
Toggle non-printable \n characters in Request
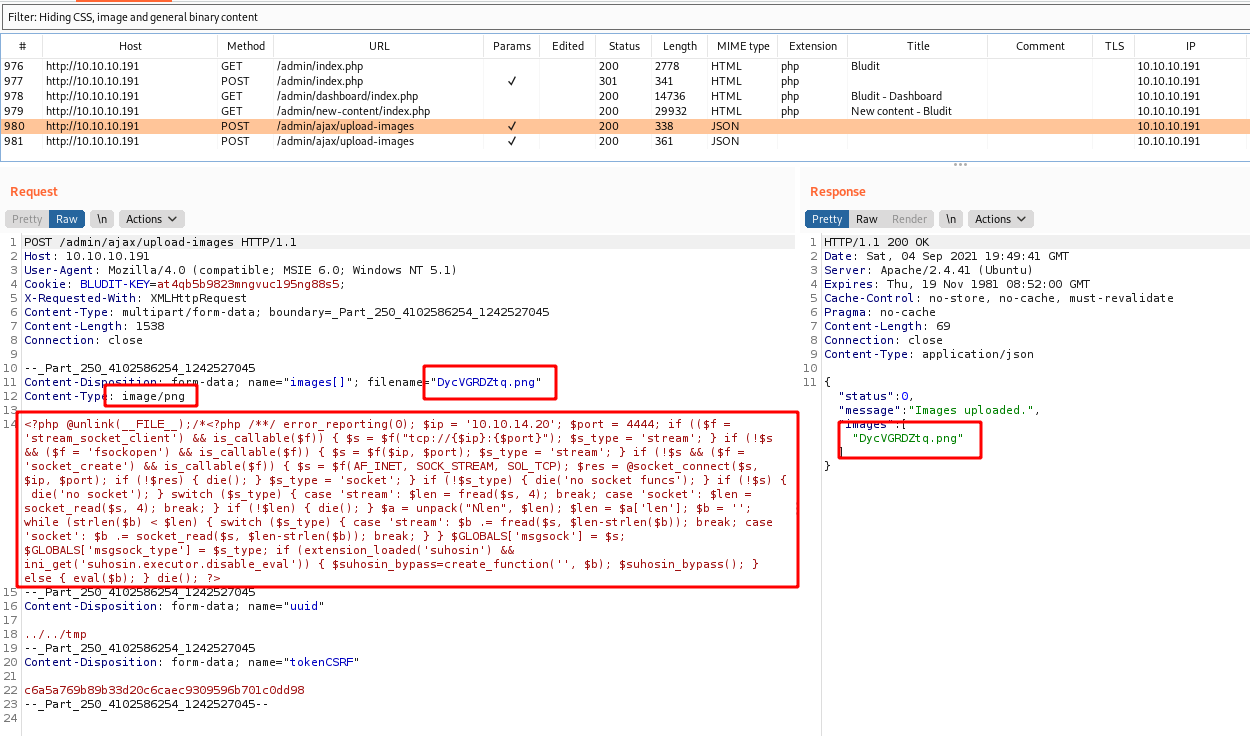(101, 219)
